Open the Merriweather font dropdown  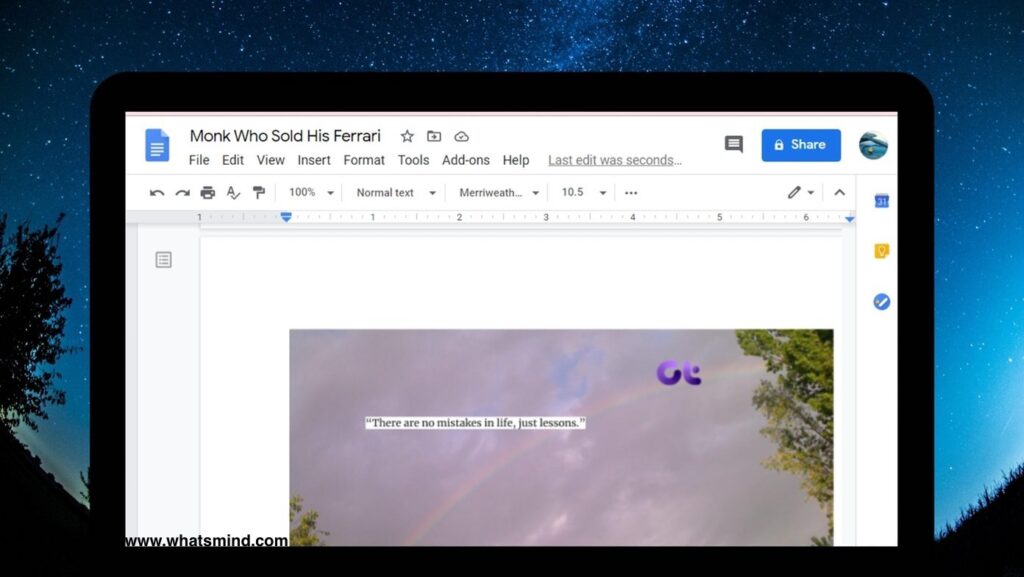499,193
